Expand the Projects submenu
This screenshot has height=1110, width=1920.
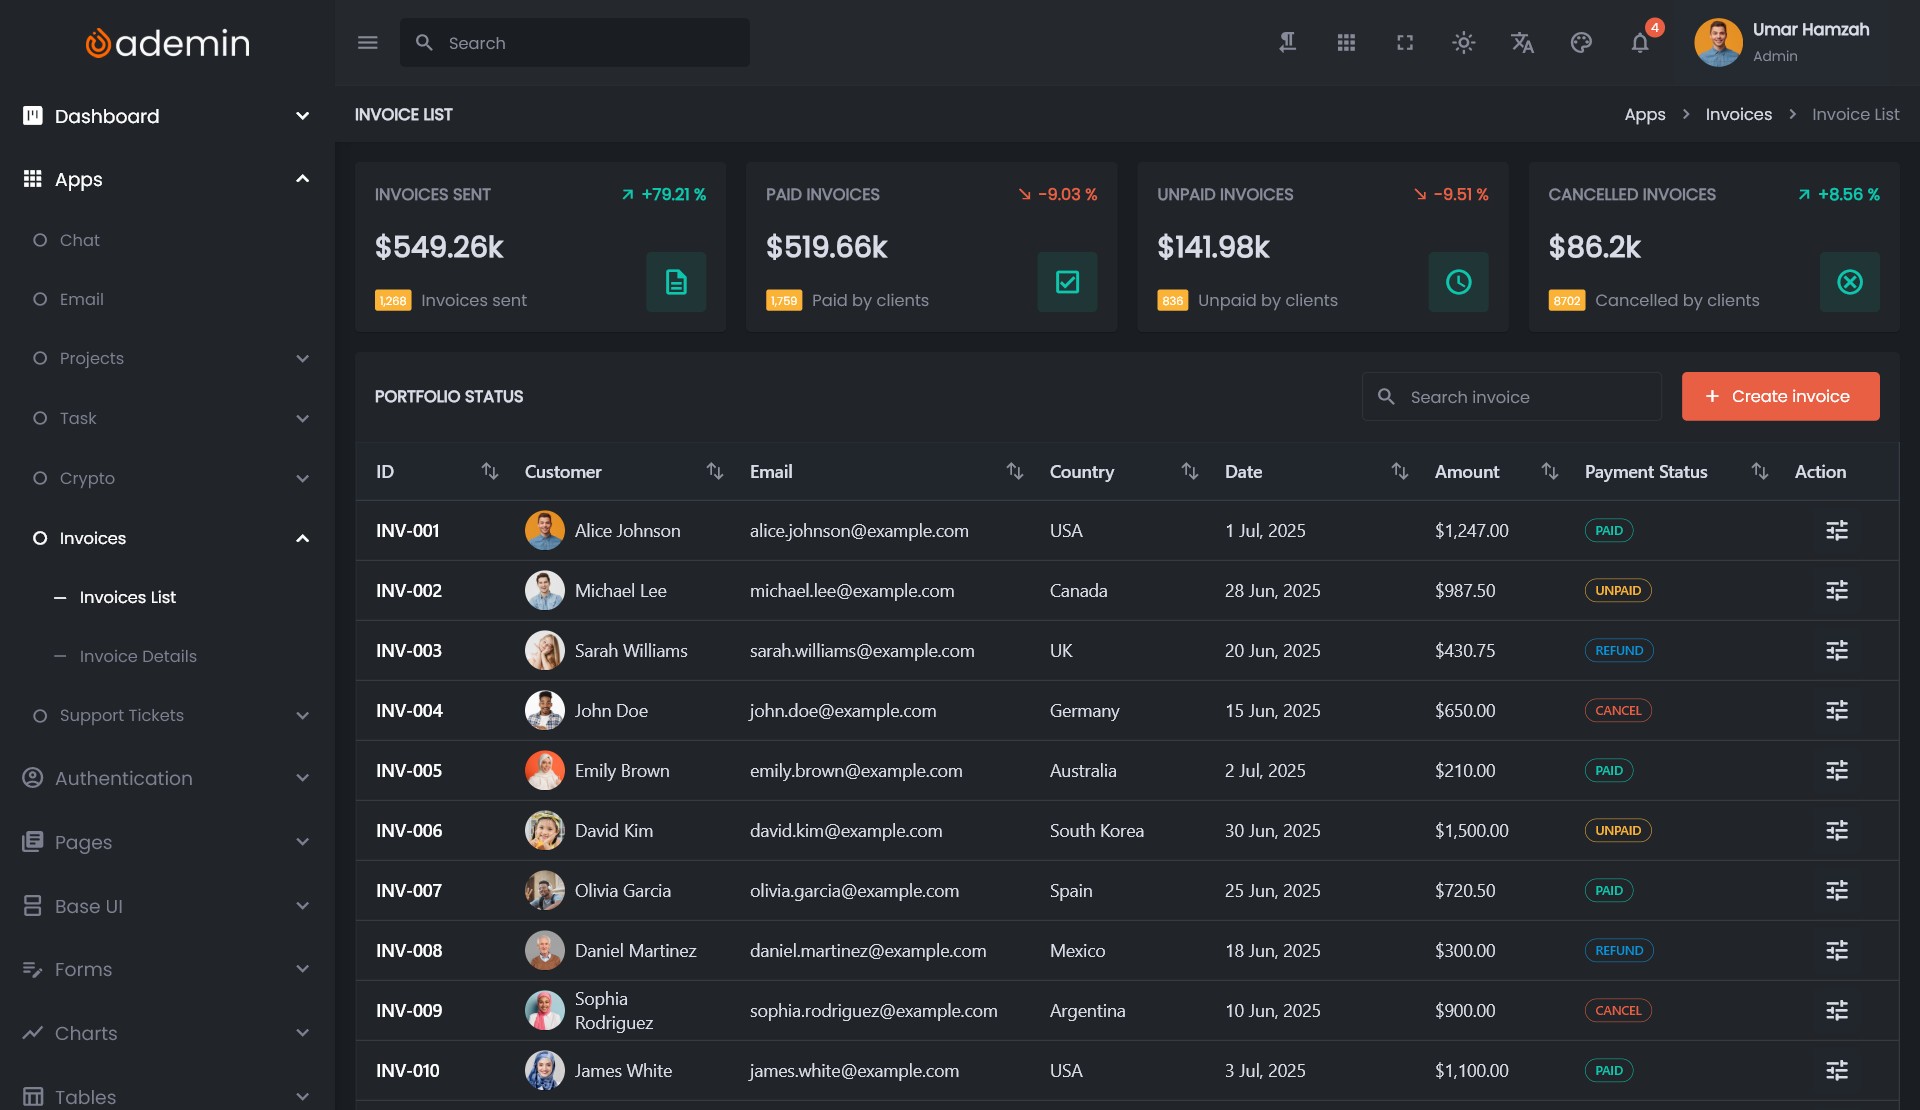(302, 359)
